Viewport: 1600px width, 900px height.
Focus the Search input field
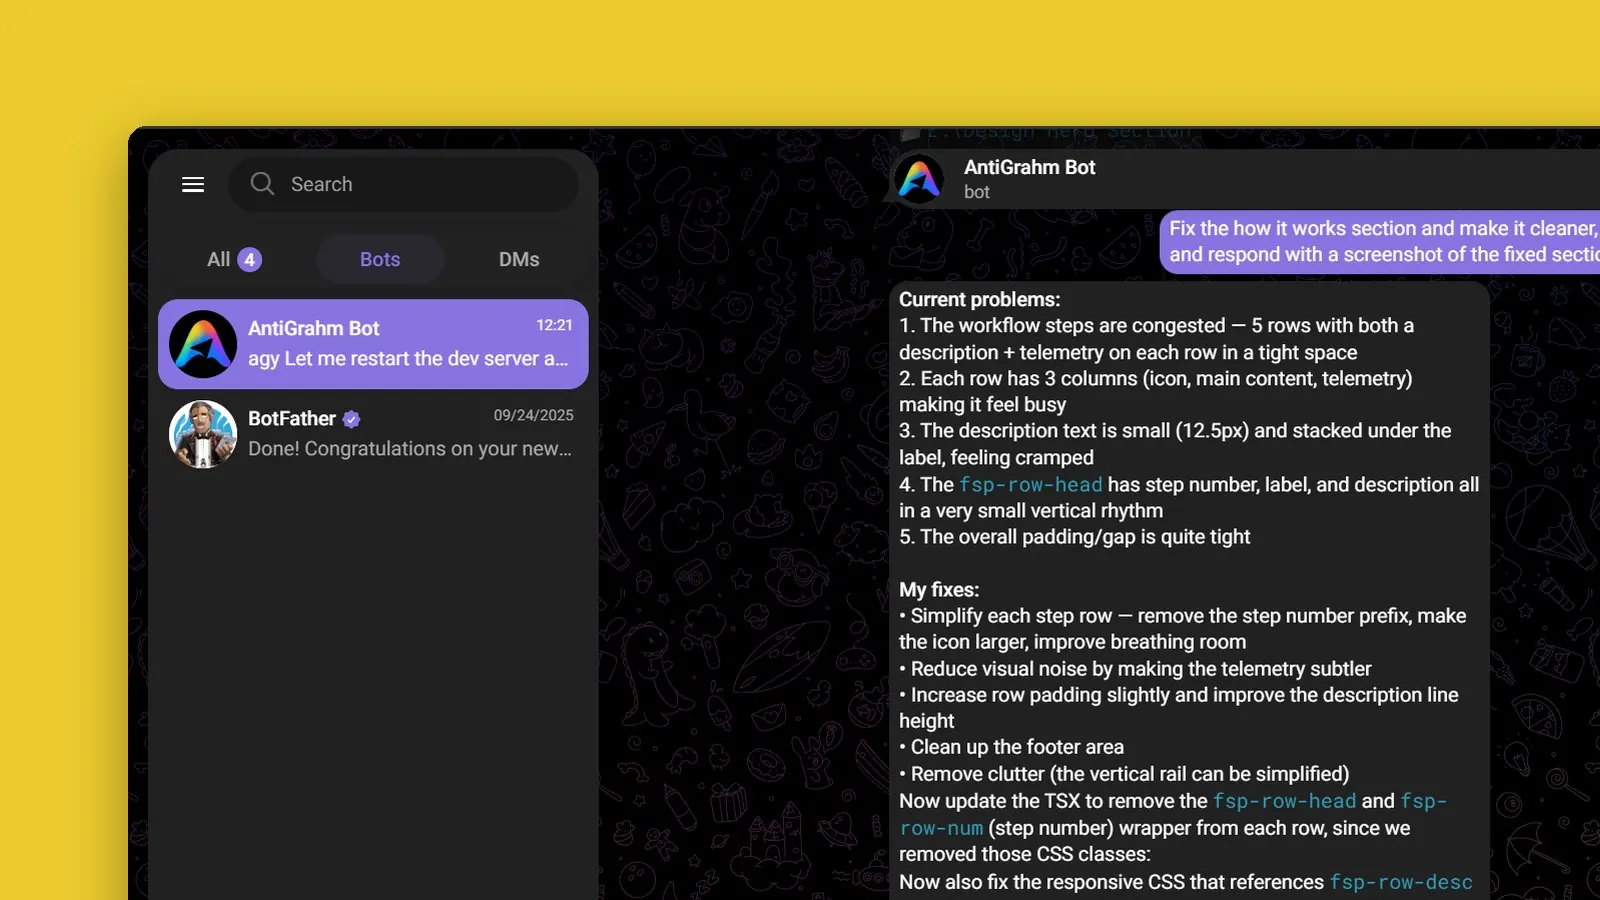[404, 184]
